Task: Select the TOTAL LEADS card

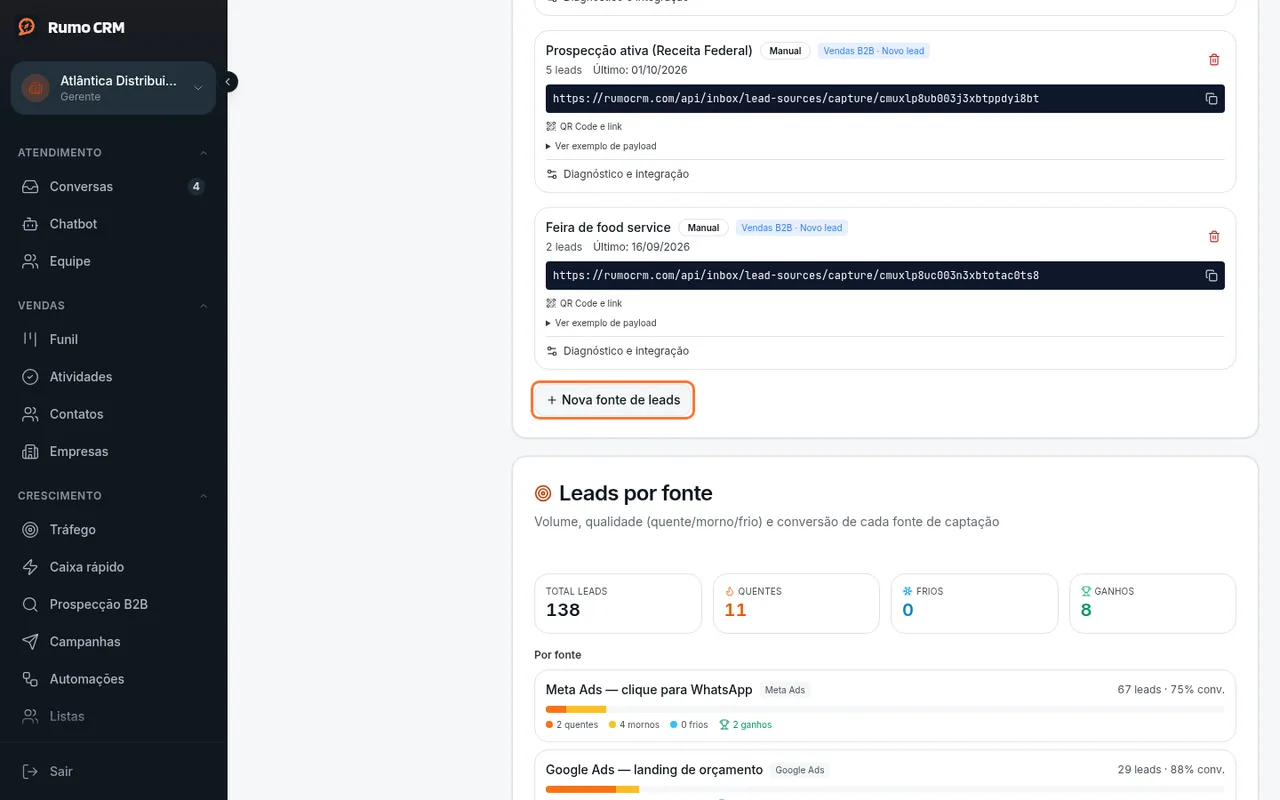Action: (x=618, y=603)
